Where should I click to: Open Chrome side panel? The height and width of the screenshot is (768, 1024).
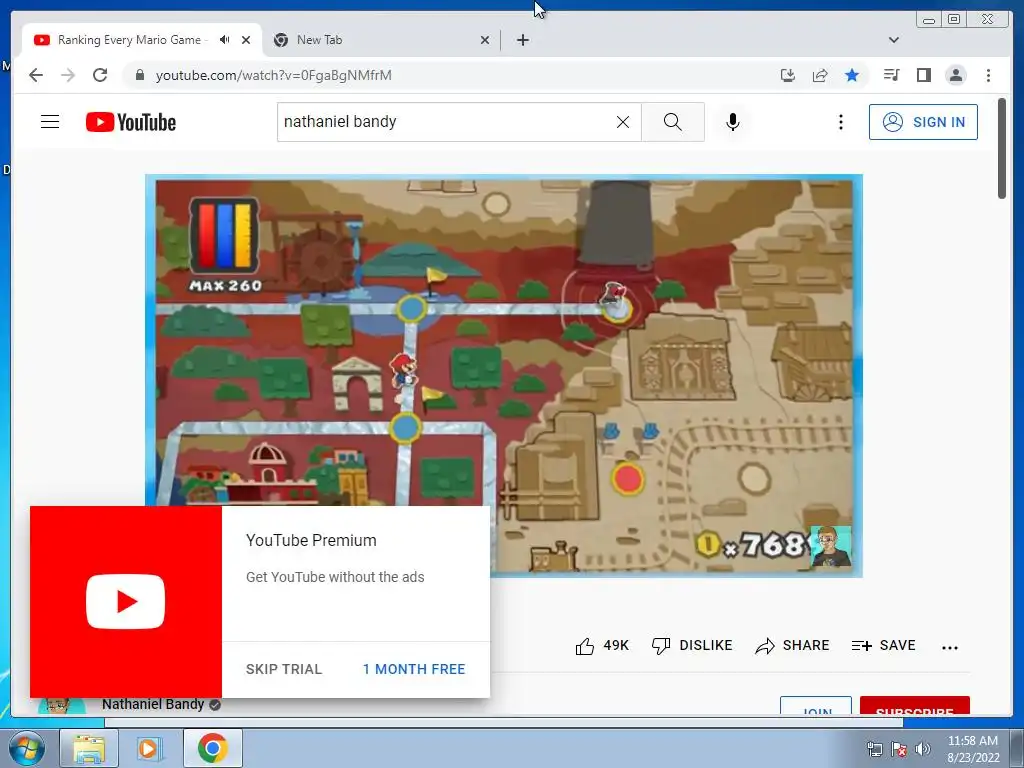click(923, 75)
